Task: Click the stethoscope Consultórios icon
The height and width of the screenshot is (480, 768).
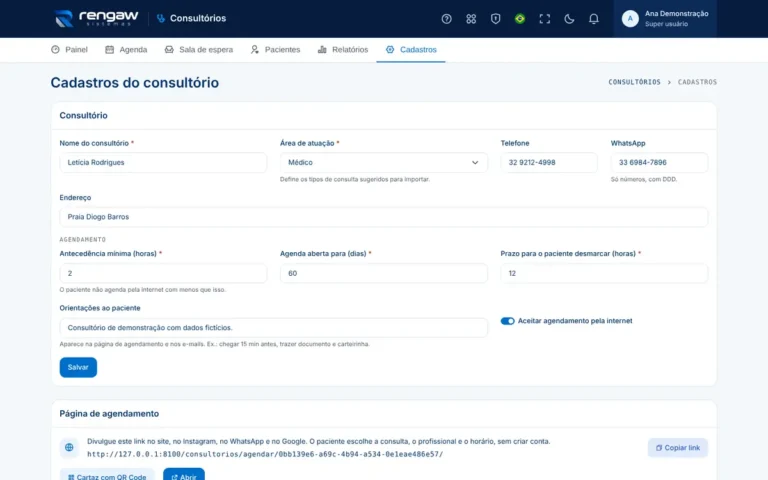Action: click(161, 19)
